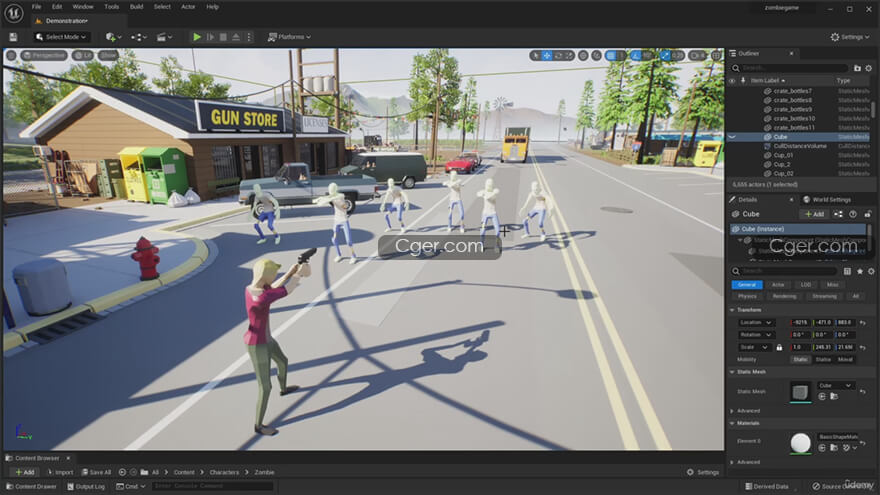Viewport: 880px width, 495px height.
Task: Open the Lit view mode dropdown
Action: tap(82, 55)
